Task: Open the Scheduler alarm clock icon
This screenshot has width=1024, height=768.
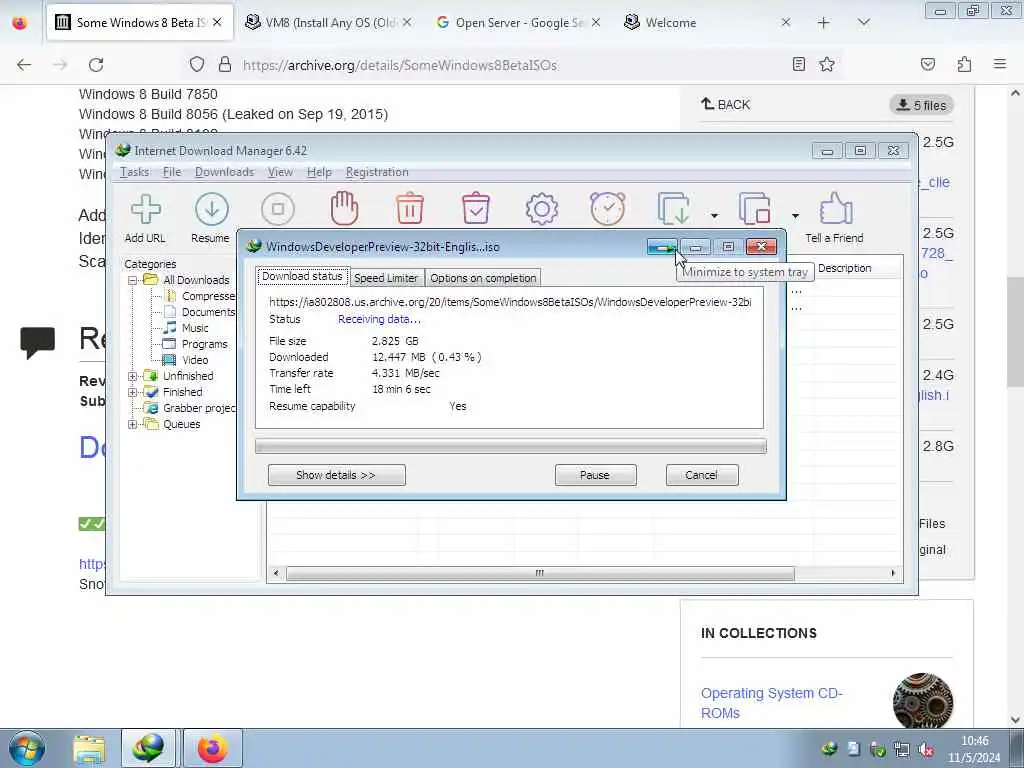Action: coord(607,209)
